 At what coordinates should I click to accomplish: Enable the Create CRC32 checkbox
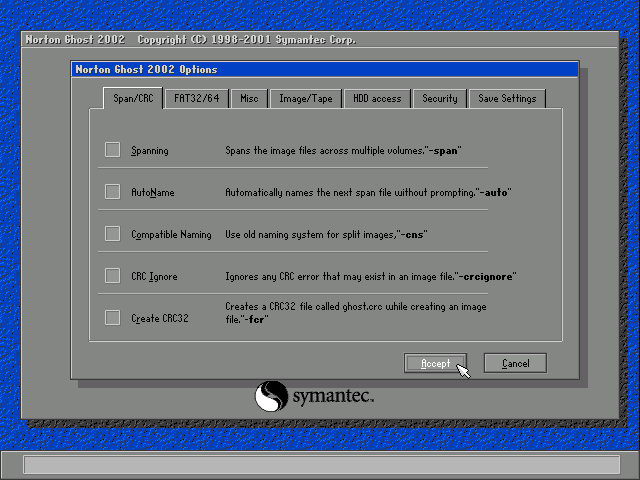(112, 318)
